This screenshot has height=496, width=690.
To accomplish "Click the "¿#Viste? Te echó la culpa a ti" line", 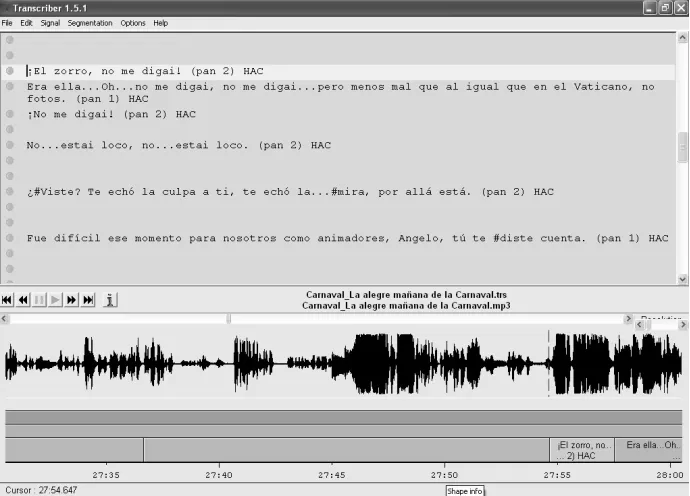I will (x=290, y=192).
